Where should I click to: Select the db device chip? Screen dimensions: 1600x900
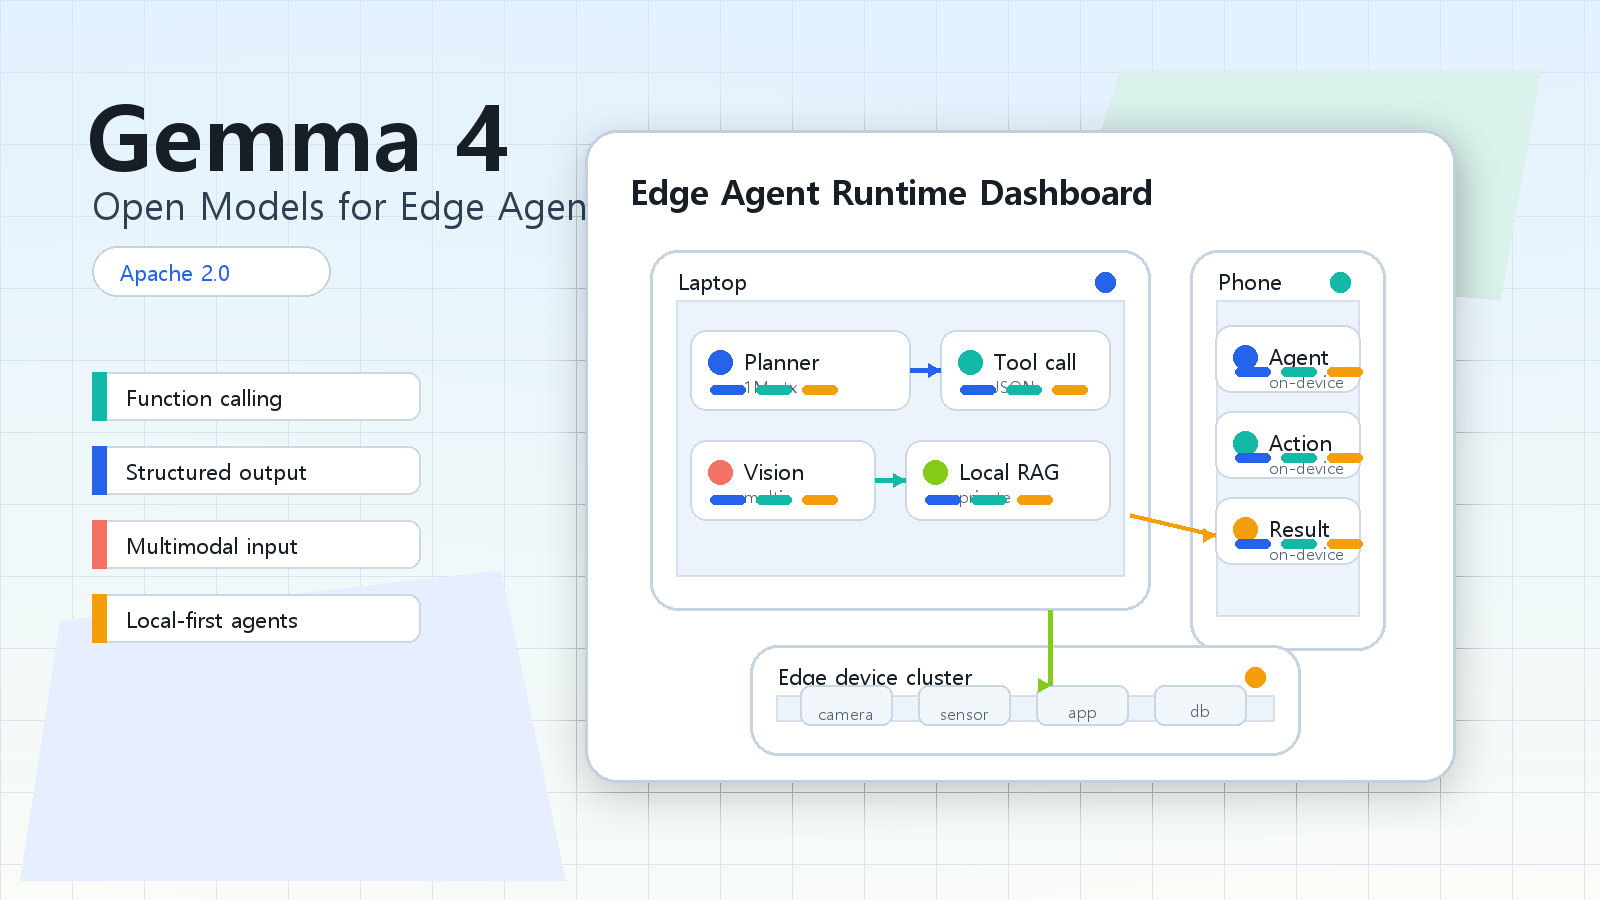(1200, 706)
